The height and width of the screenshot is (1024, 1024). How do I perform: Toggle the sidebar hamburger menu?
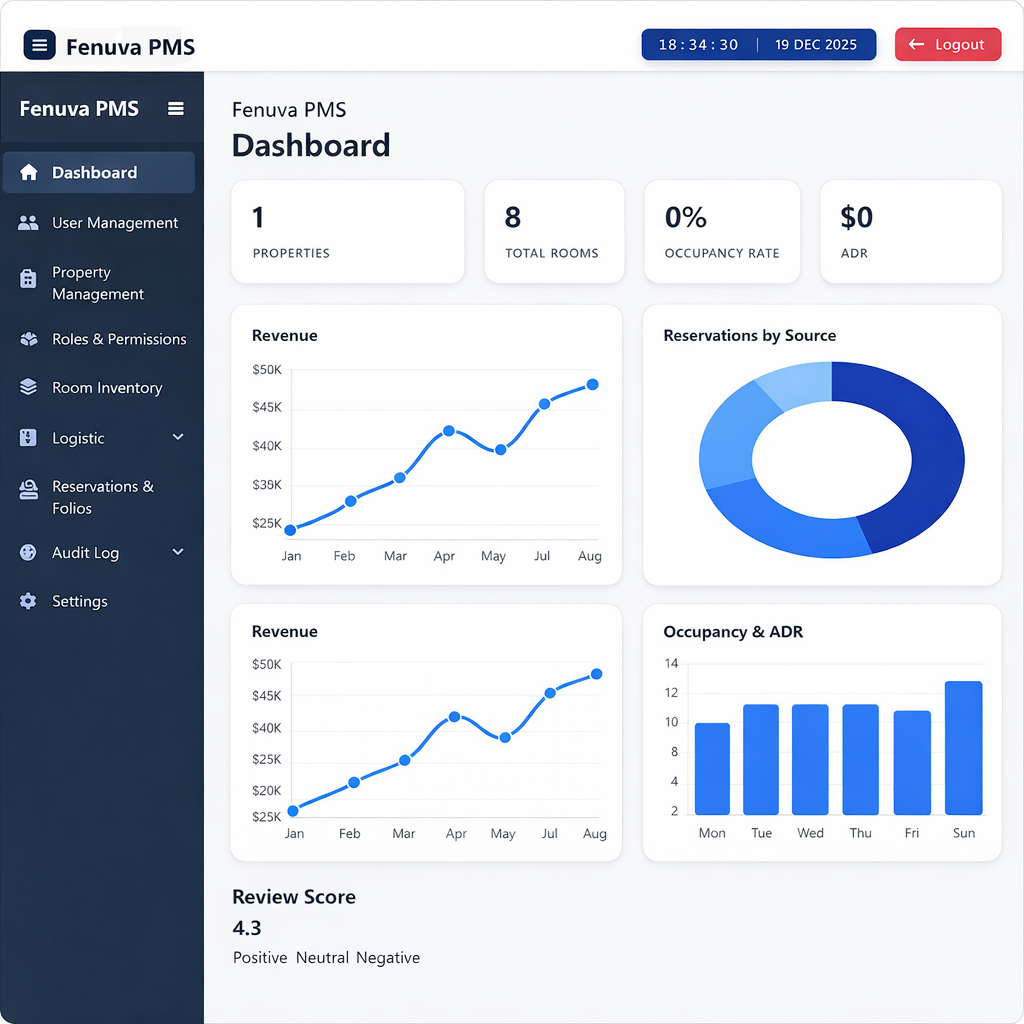[176, 108]
